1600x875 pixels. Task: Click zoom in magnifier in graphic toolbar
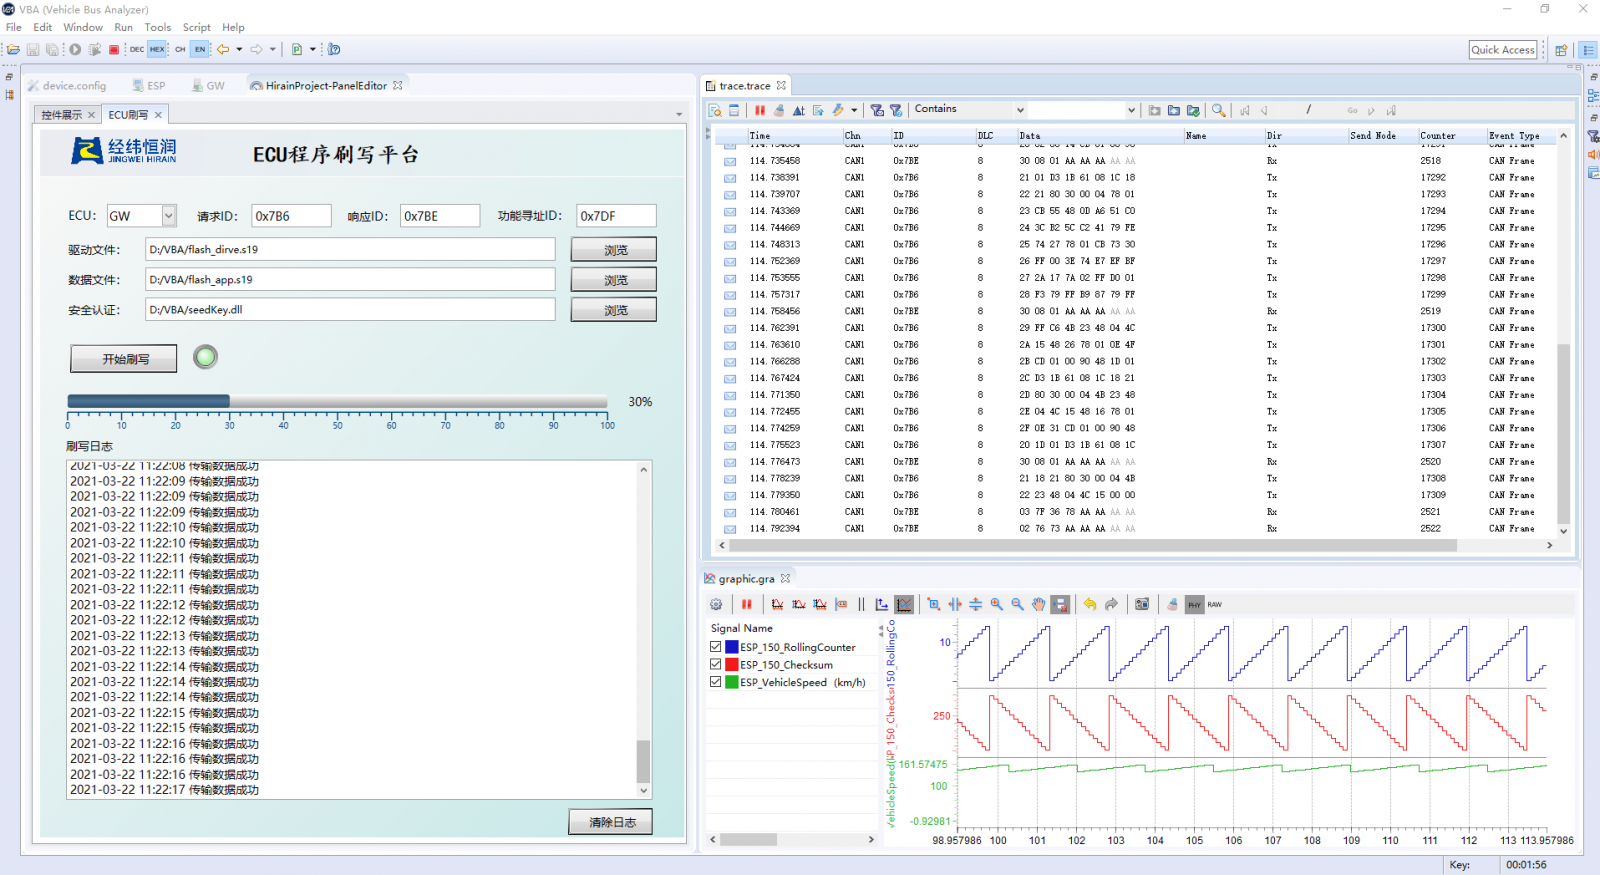point(997,604)
